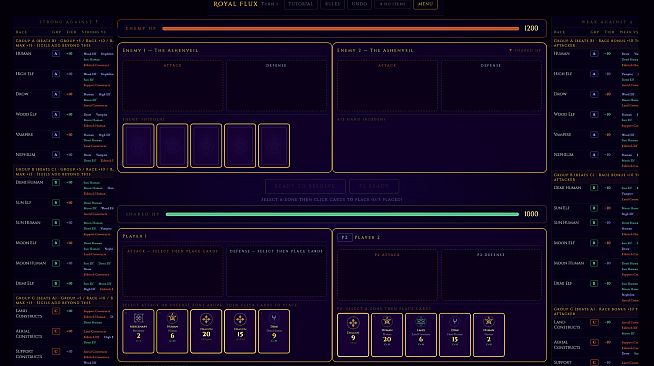The image size is (654, 366).
Task: Open the Tutorial tab in top bar
Action: (300, 4)
